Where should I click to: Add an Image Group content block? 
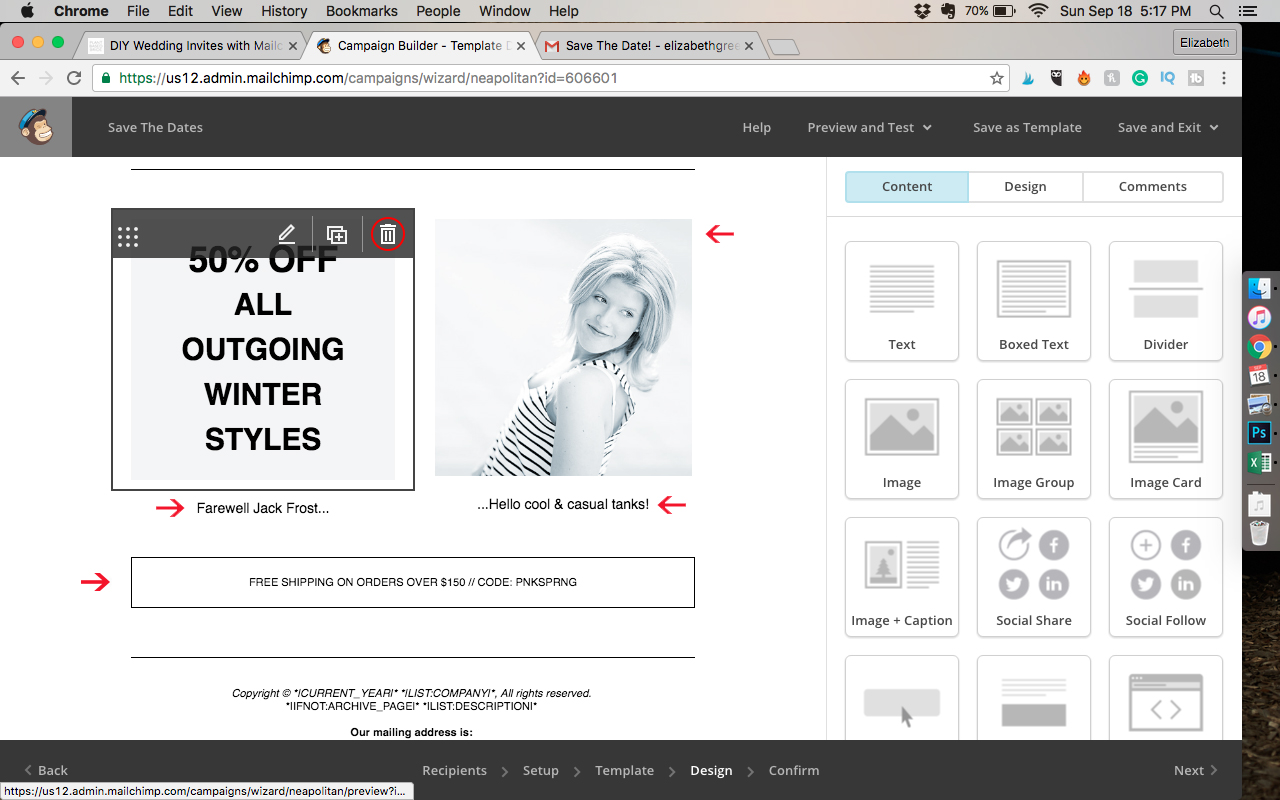(x=1034, y=439)
